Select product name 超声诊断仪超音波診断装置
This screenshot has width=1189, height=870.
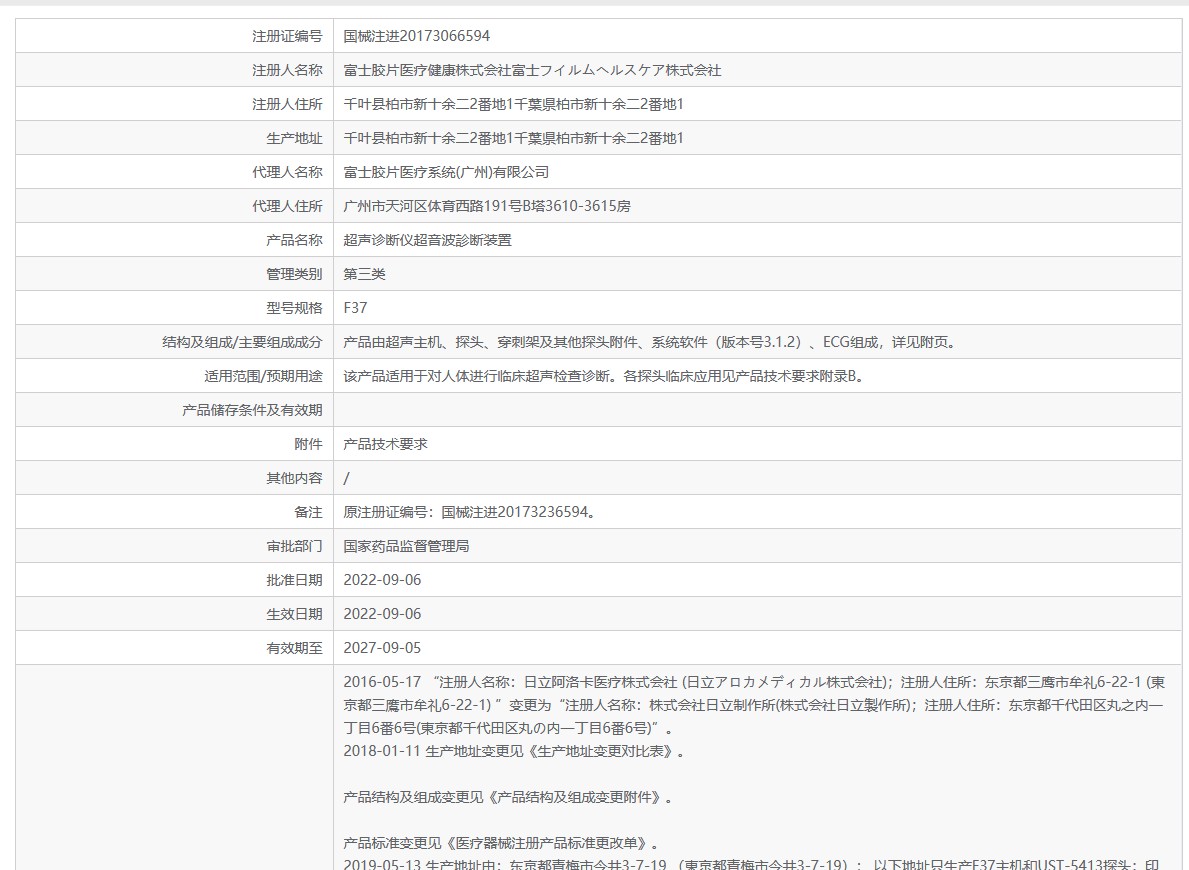tap(428, 240)
